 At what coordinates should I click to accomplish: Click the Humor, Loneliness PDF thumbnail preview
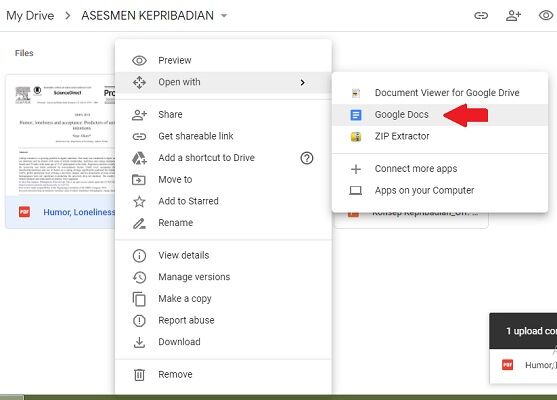[x=60, y=136]
